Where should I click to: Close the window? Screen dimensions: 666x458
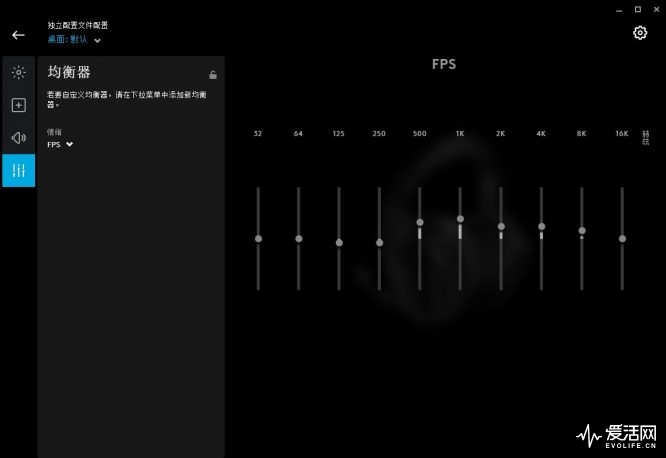click(x=656, y=9)
